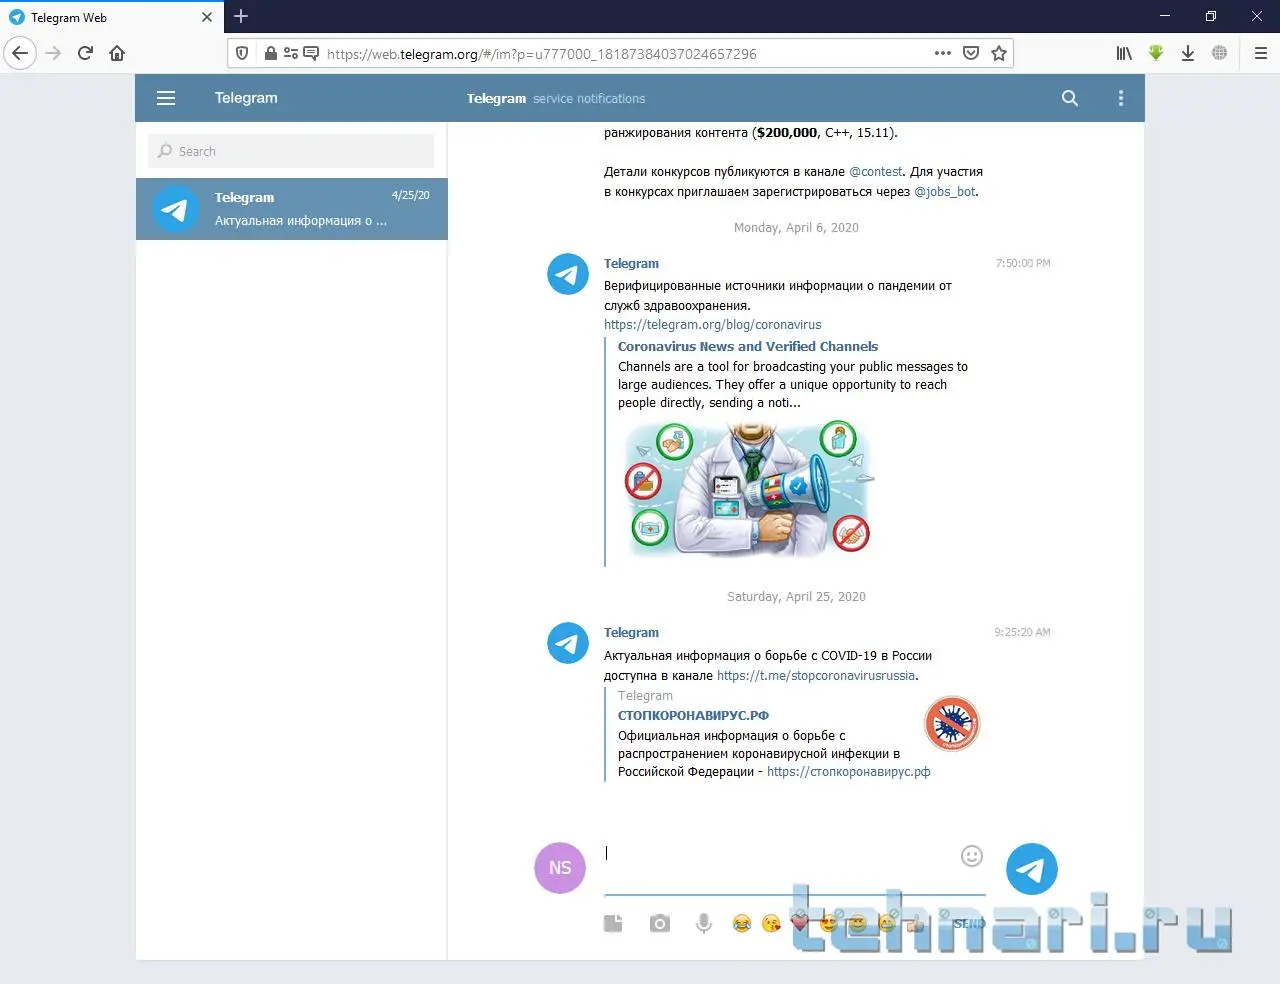Click Telegram avatar of April 6 message

(568, 274)
